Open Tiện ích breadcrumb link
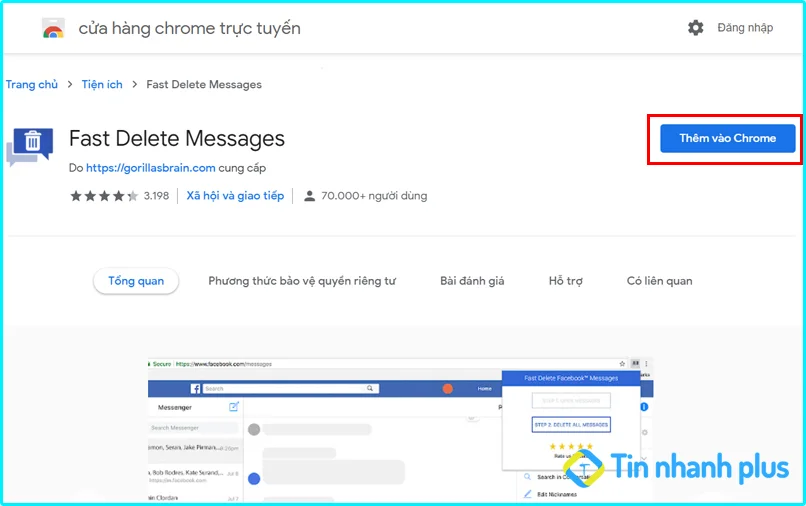Viewport: 806px width, 506px height. pos(102,84)
